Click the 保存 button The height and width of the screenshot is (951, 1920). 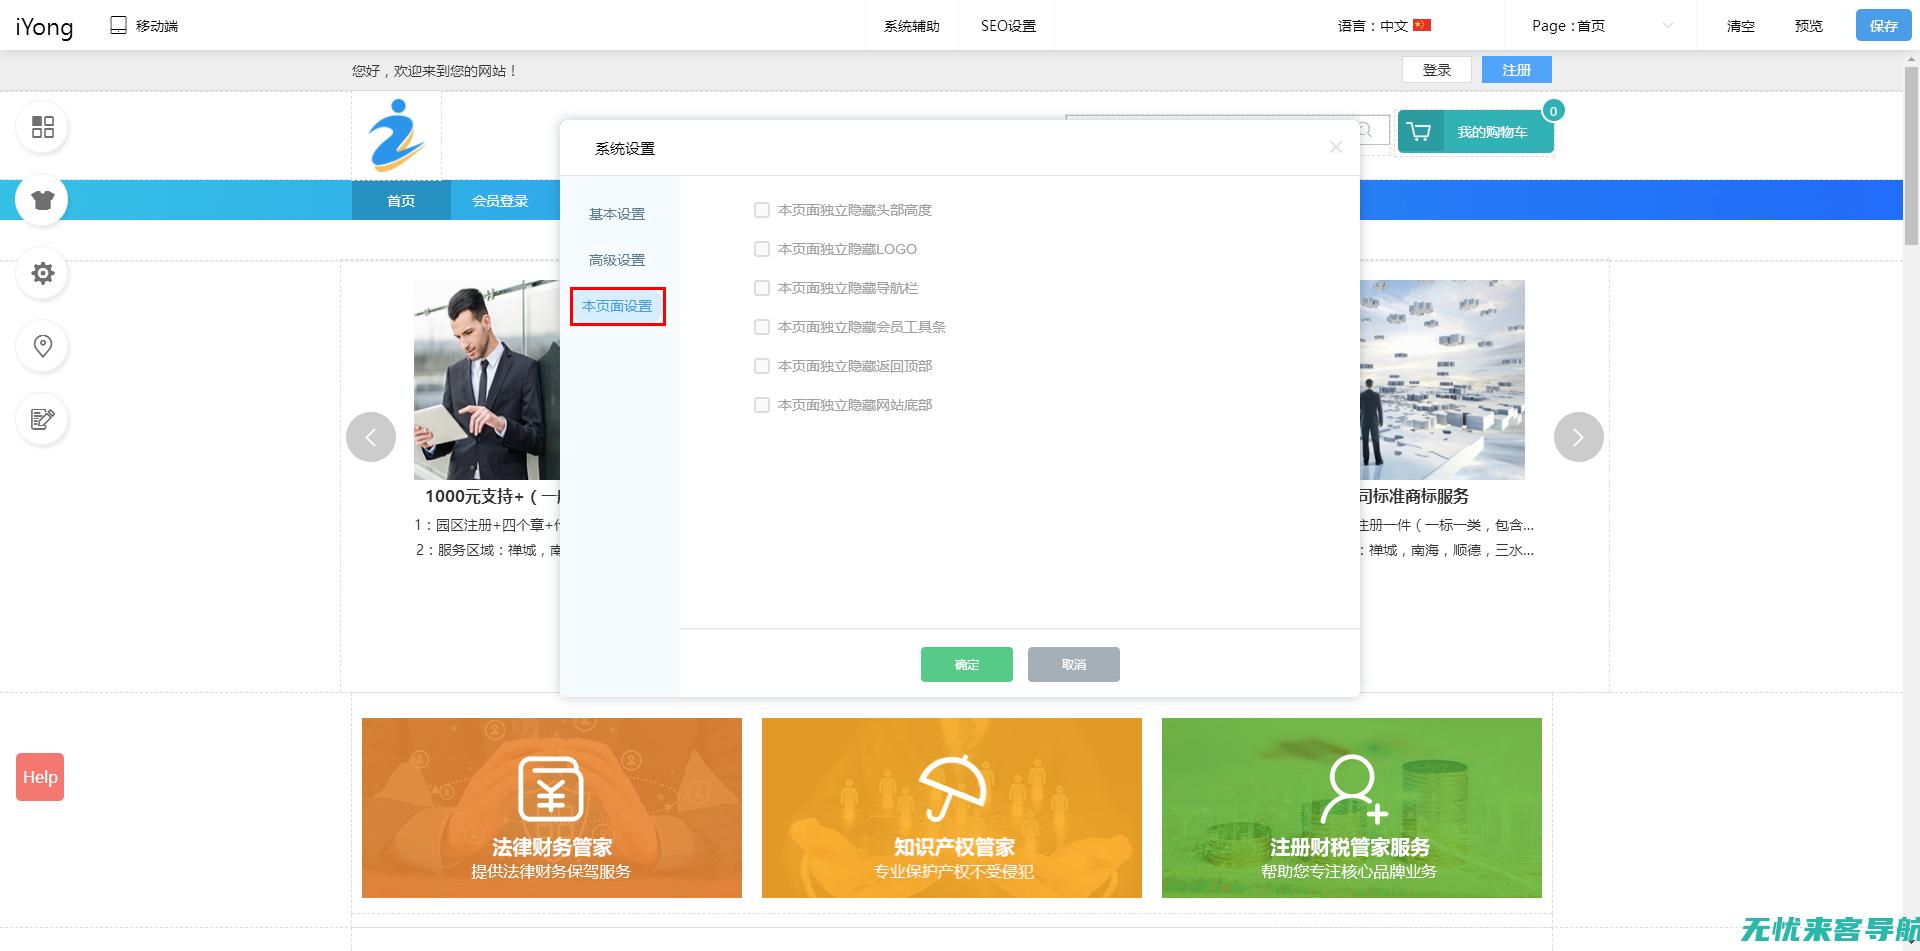coord(1883,25)
